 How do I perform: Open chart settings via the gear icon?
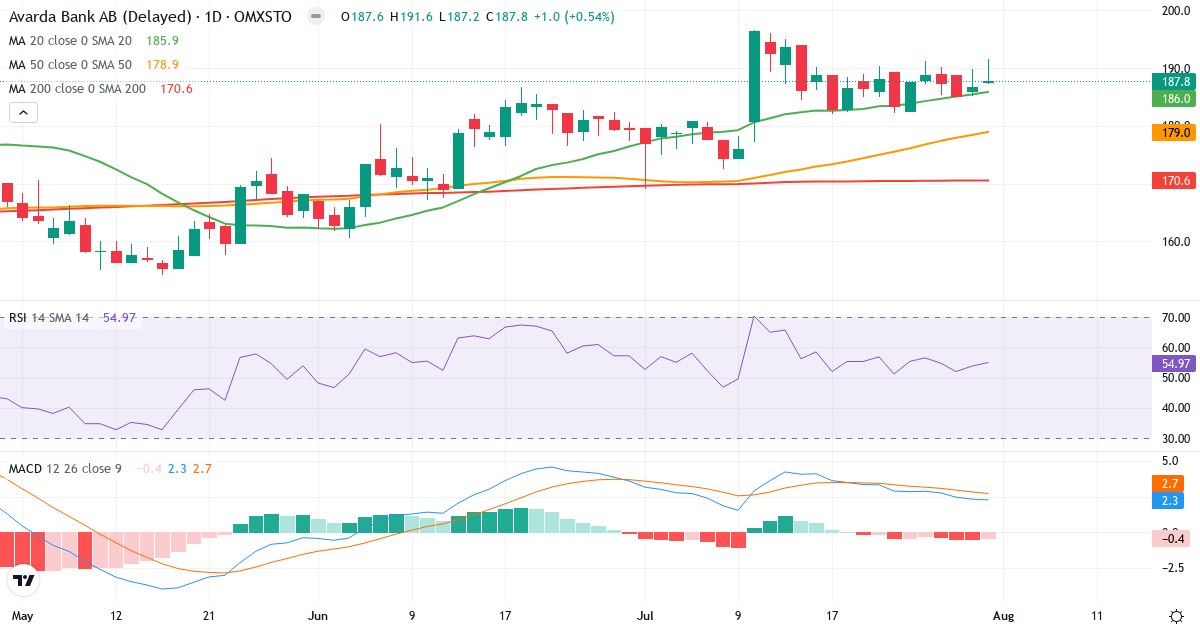[x=1176, y=615]
